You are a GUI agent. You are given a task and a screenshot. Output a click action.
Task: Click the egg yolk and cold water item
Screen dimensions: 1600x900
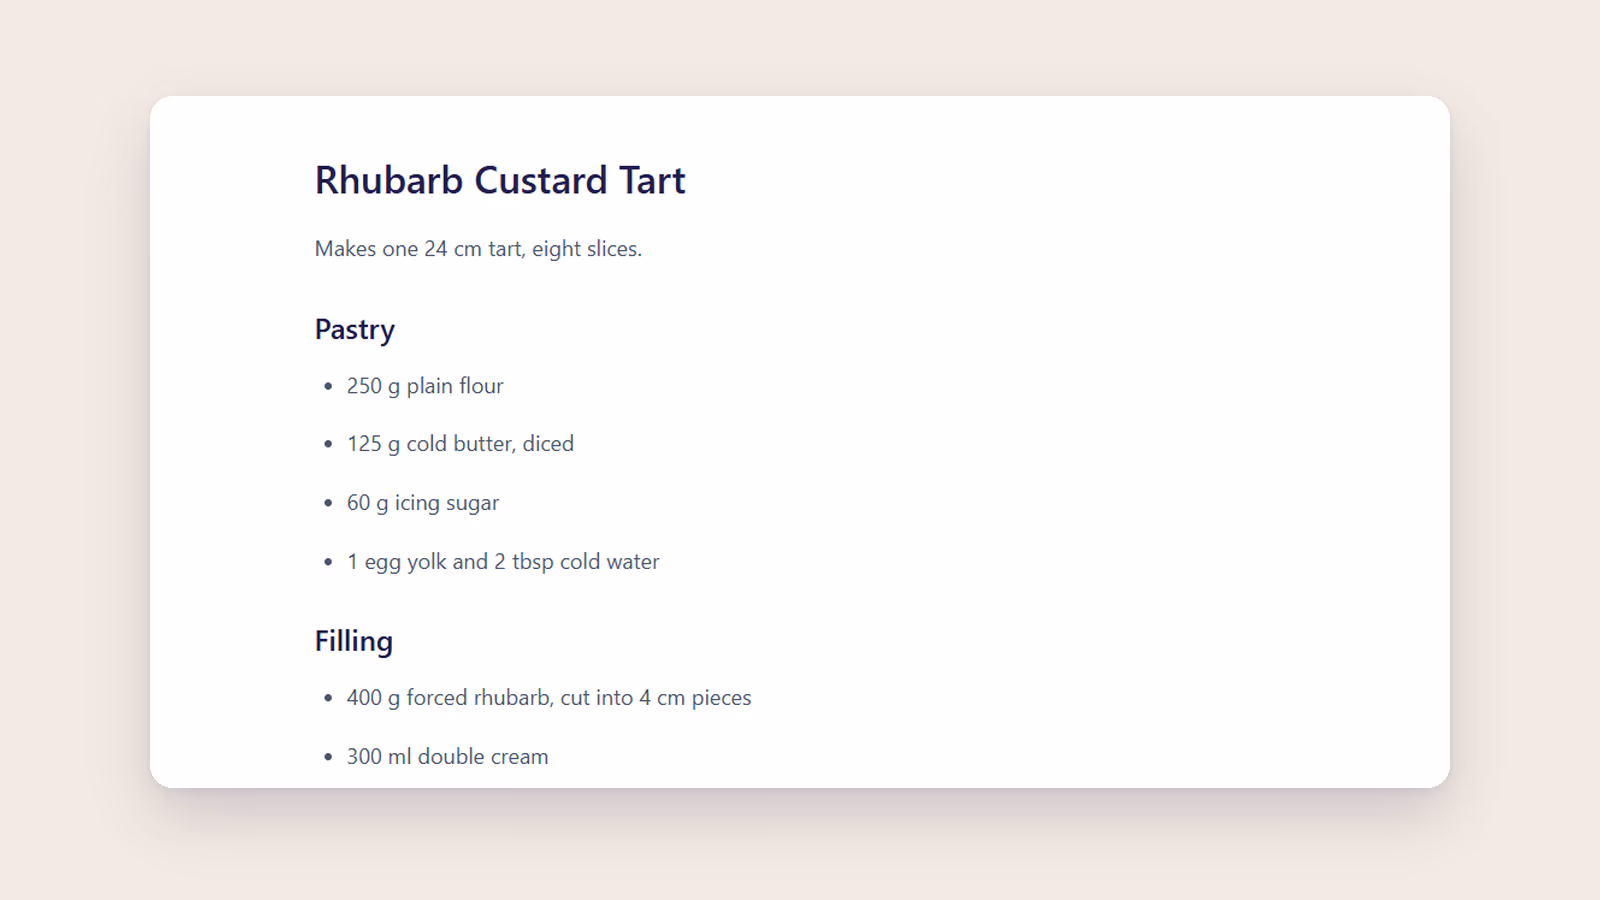pos(503,562)
